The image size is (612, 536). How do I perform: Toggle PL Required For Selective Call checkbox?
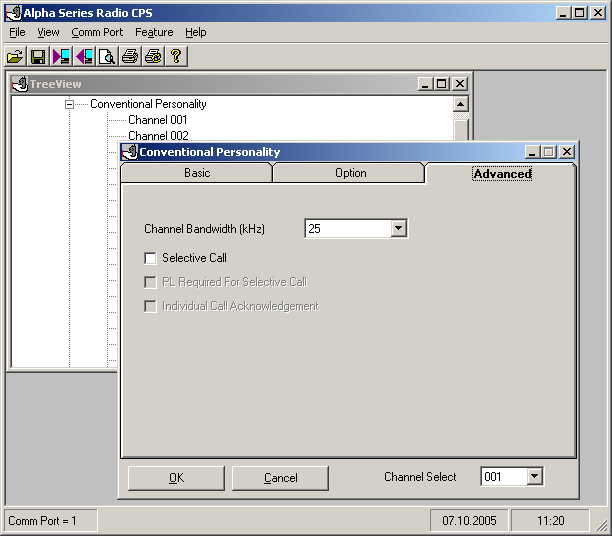tap(150, 282)
